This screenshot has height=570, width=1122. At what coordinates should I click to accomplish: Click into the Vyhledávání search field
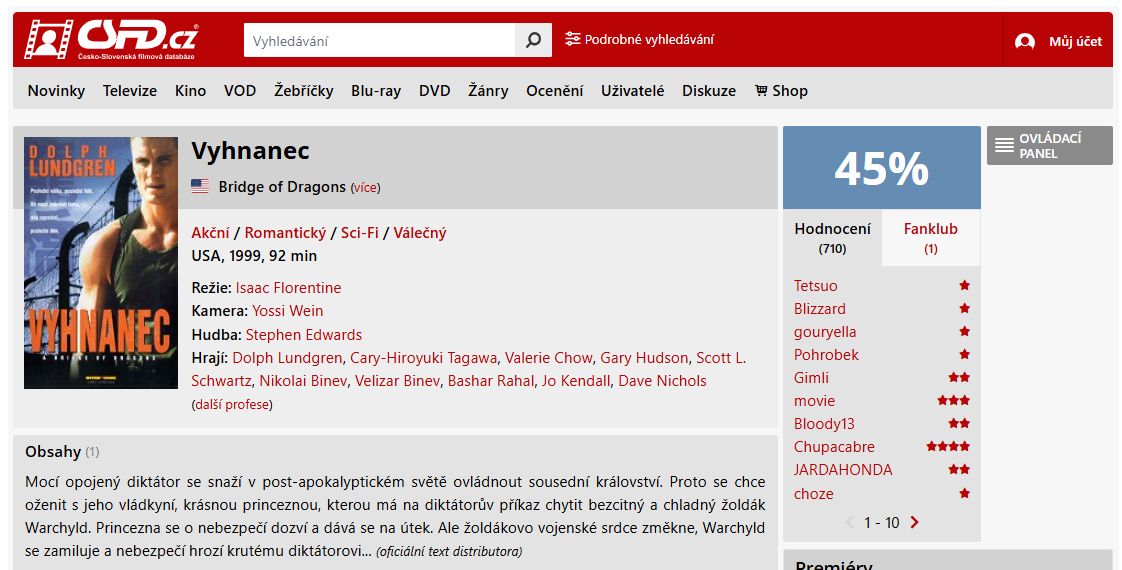pyautogui.click(x=379, y=41)
